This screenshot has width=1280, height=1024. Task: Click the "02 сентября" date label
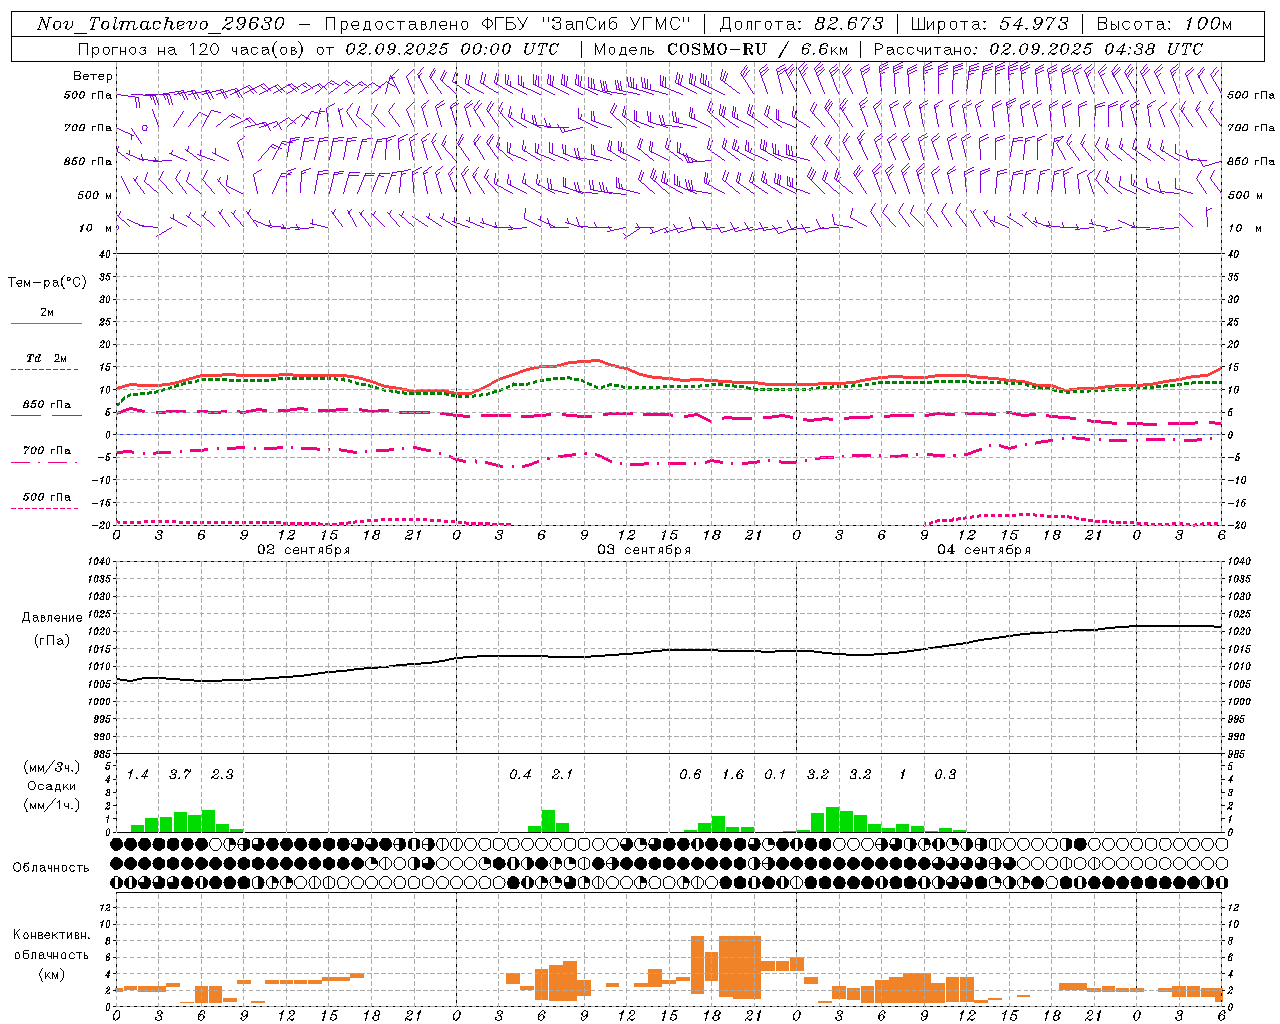point(304,550)
